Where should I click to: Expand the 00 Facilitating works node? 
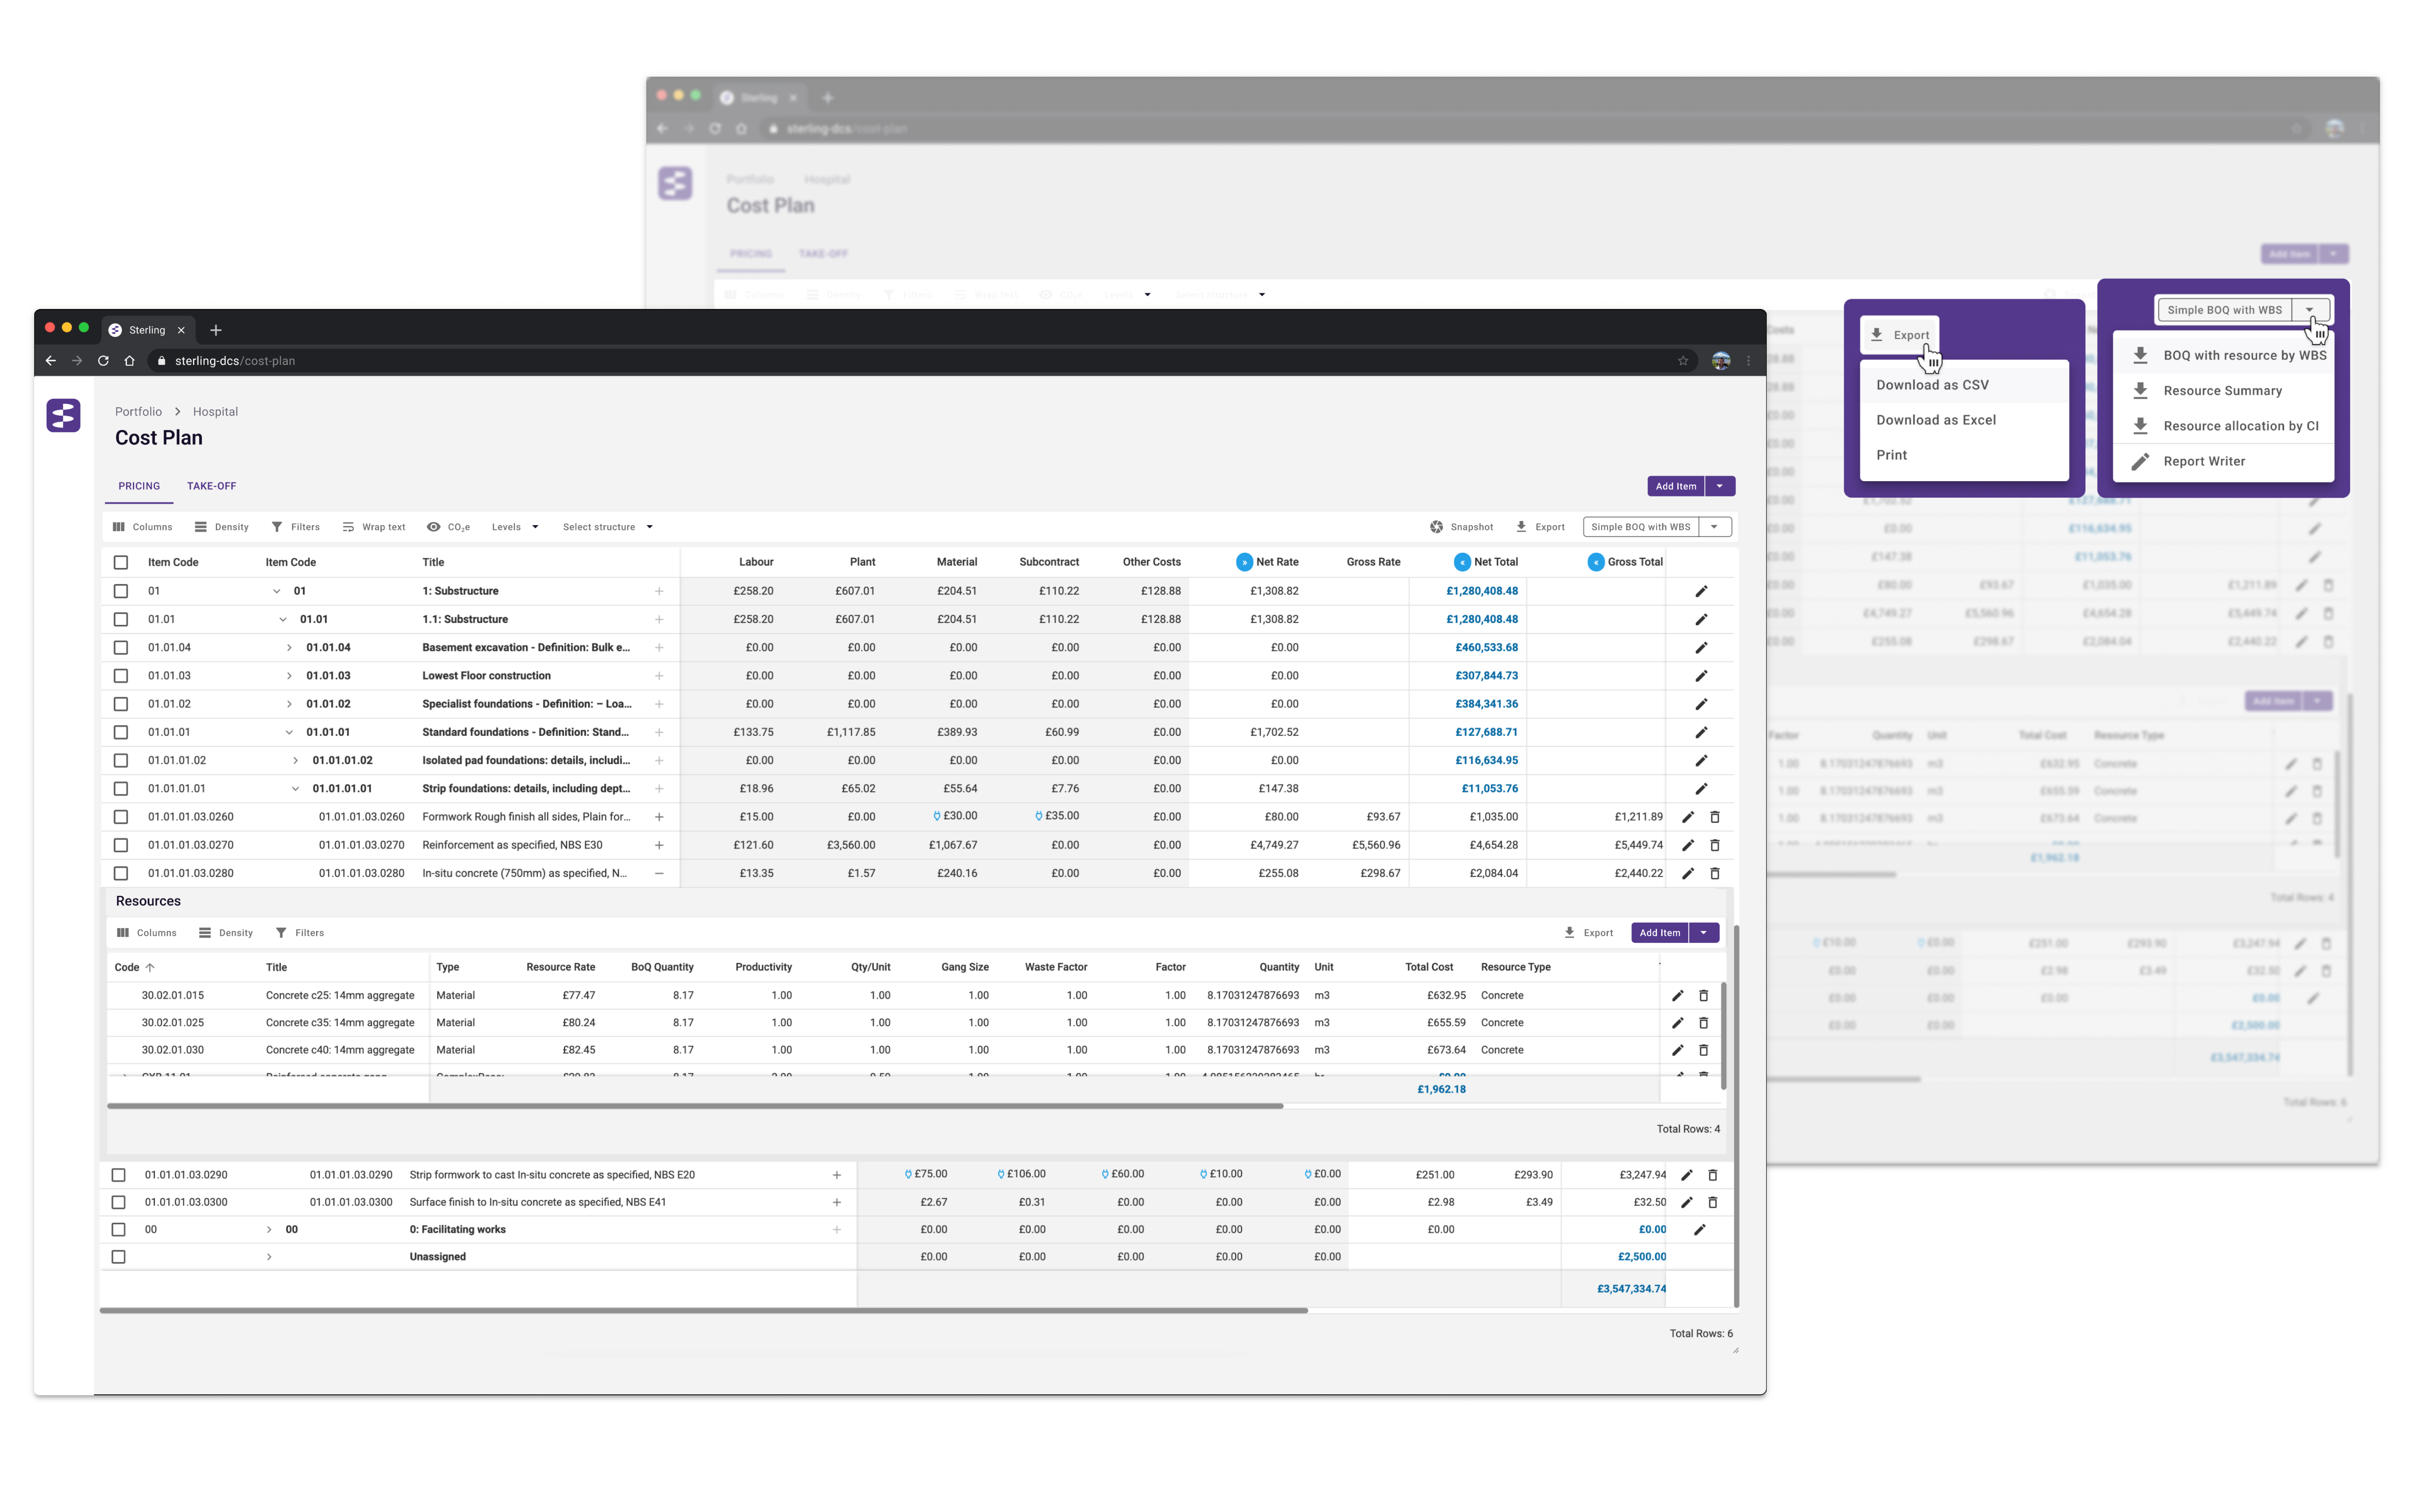(x=269, y=1230)
